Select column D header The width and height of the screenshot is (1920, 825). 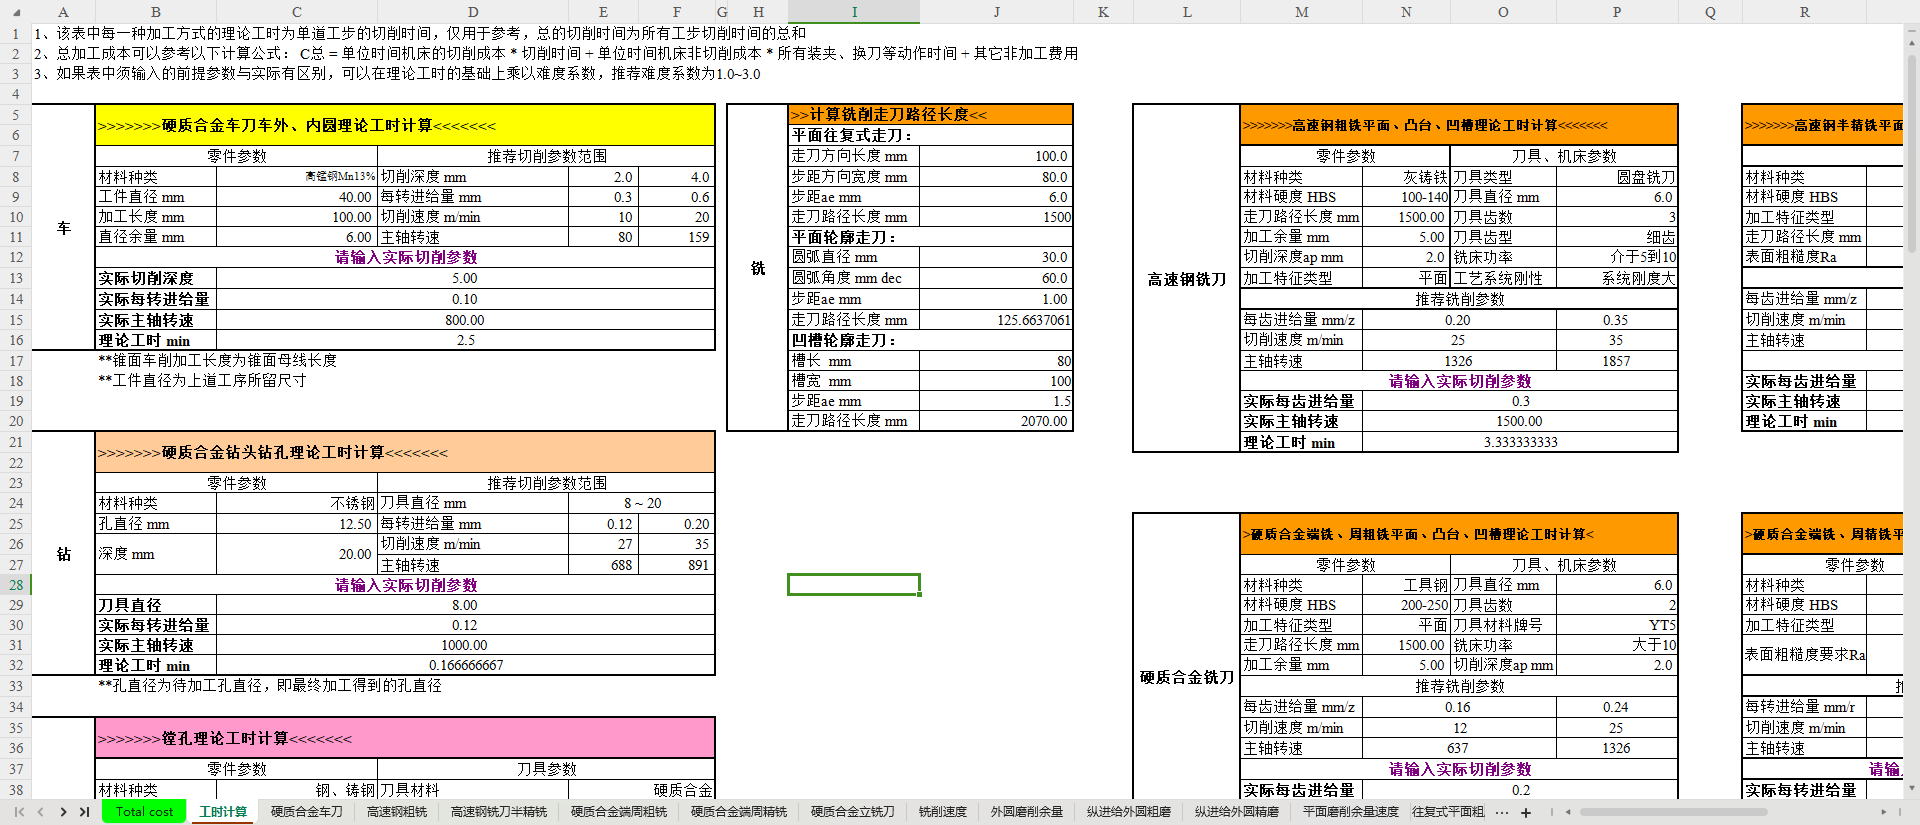point(473,12)
